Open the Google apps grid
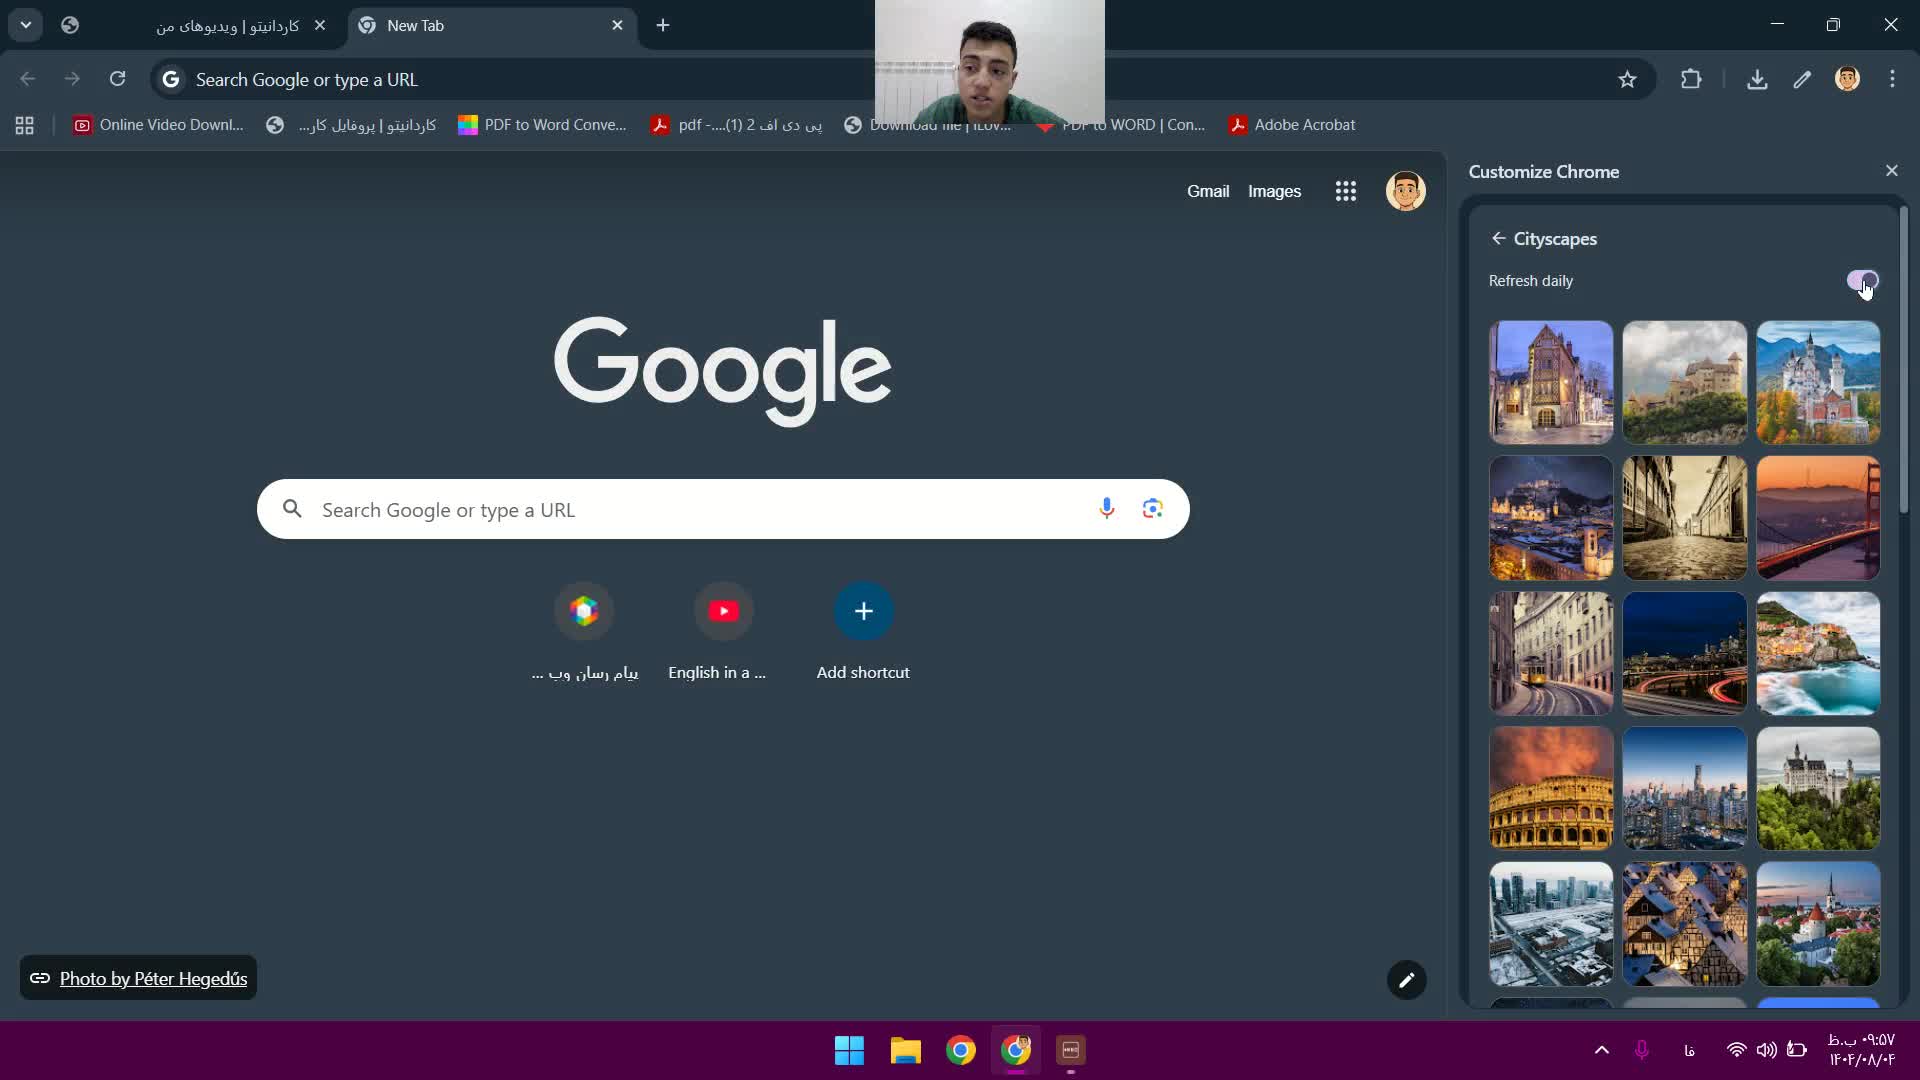 (1345, 191)
